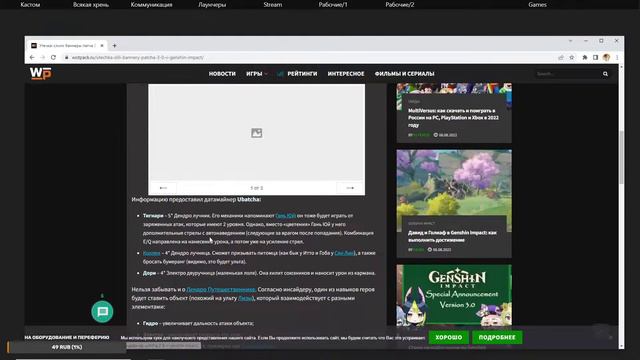640x360 pixels.
Task: Open Давид и Голиаф article title
Action: coord(452,236)
